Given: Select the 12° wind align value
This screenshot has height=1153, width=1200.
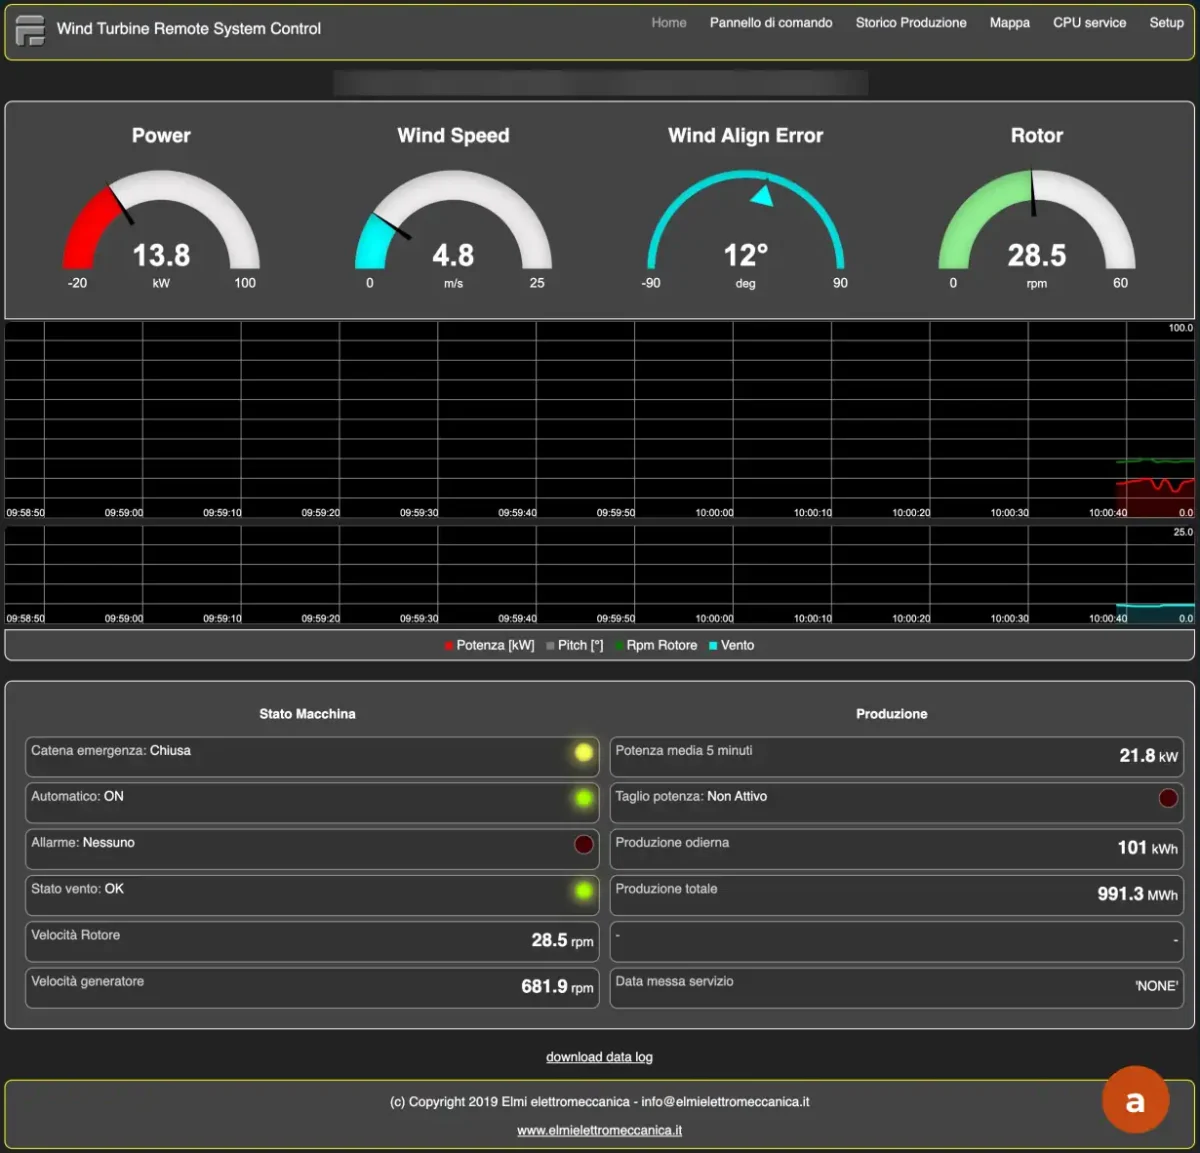Looking at the screenshot, I should pos(746,256).
